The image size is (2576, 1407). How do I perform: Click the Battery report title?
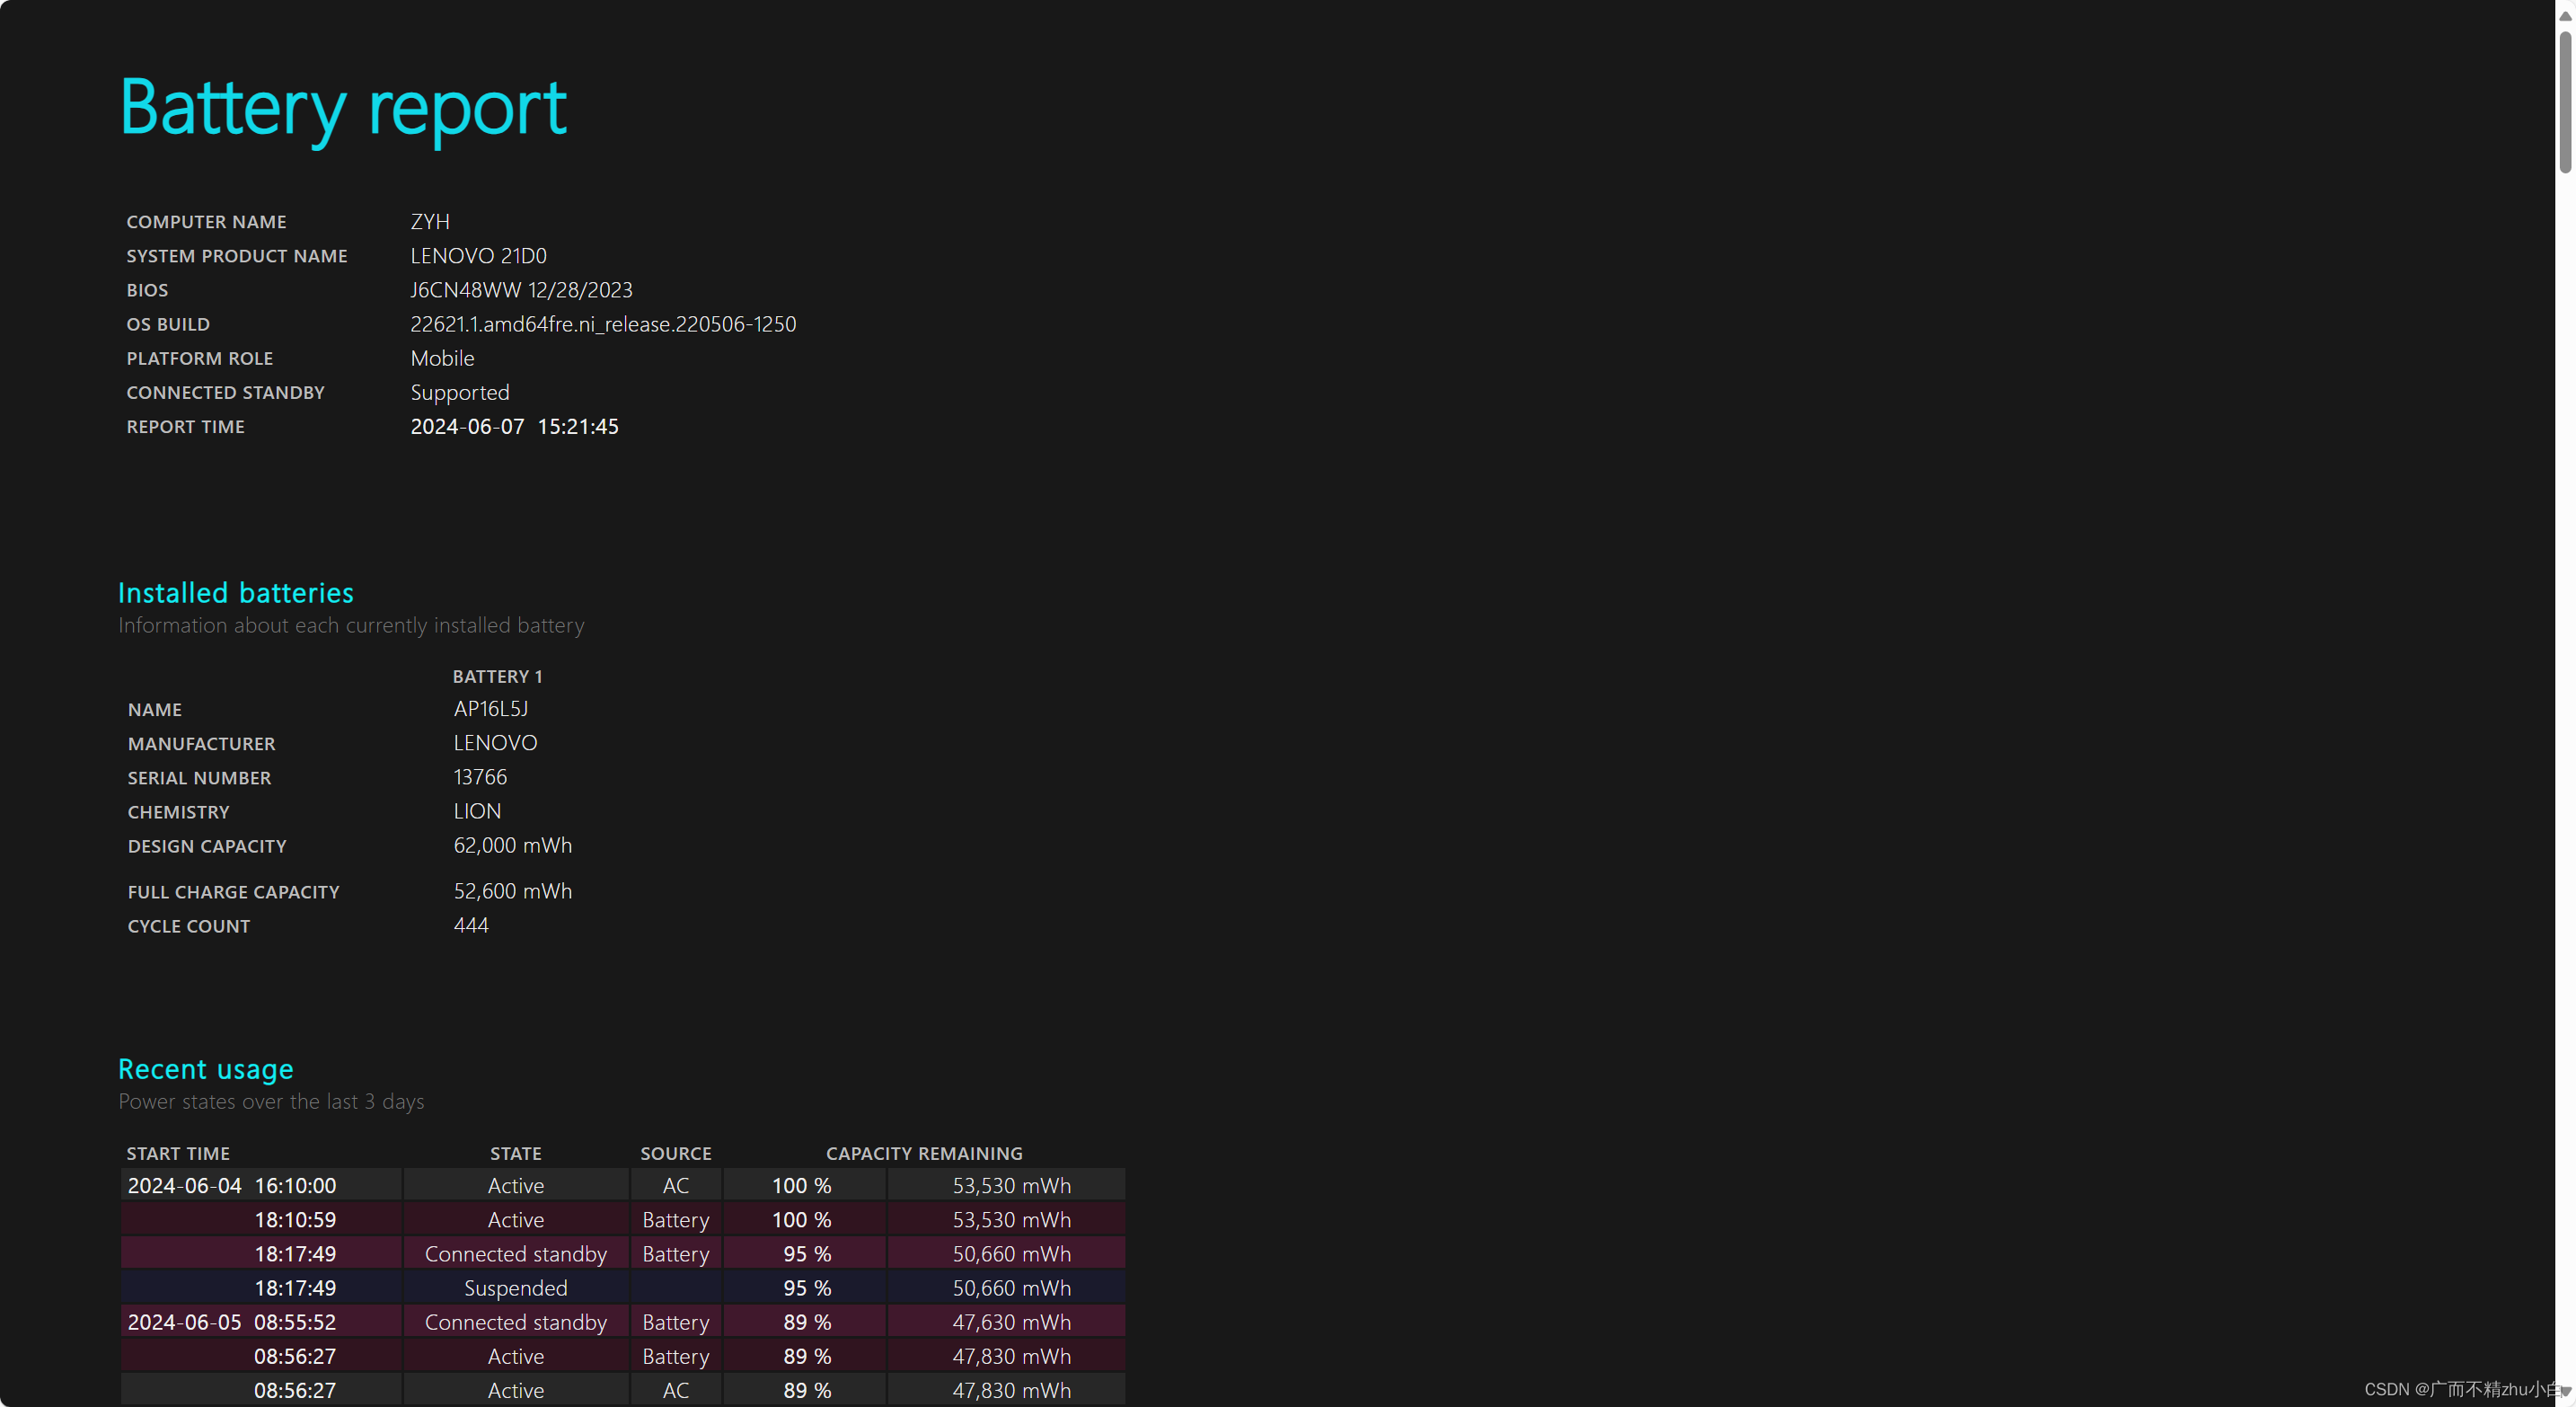click(343, 108)
